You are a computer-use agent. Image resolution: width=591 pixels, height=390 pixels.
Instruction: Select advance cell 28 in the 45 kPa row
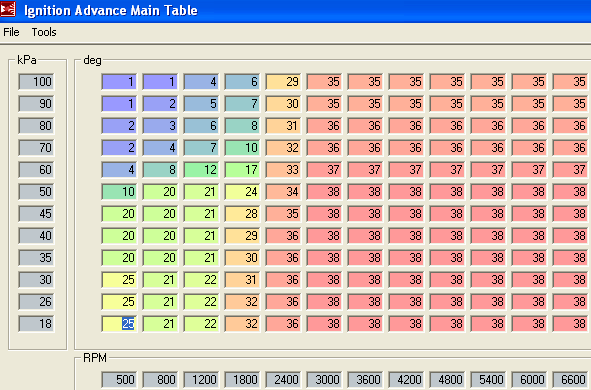point(242,214)
